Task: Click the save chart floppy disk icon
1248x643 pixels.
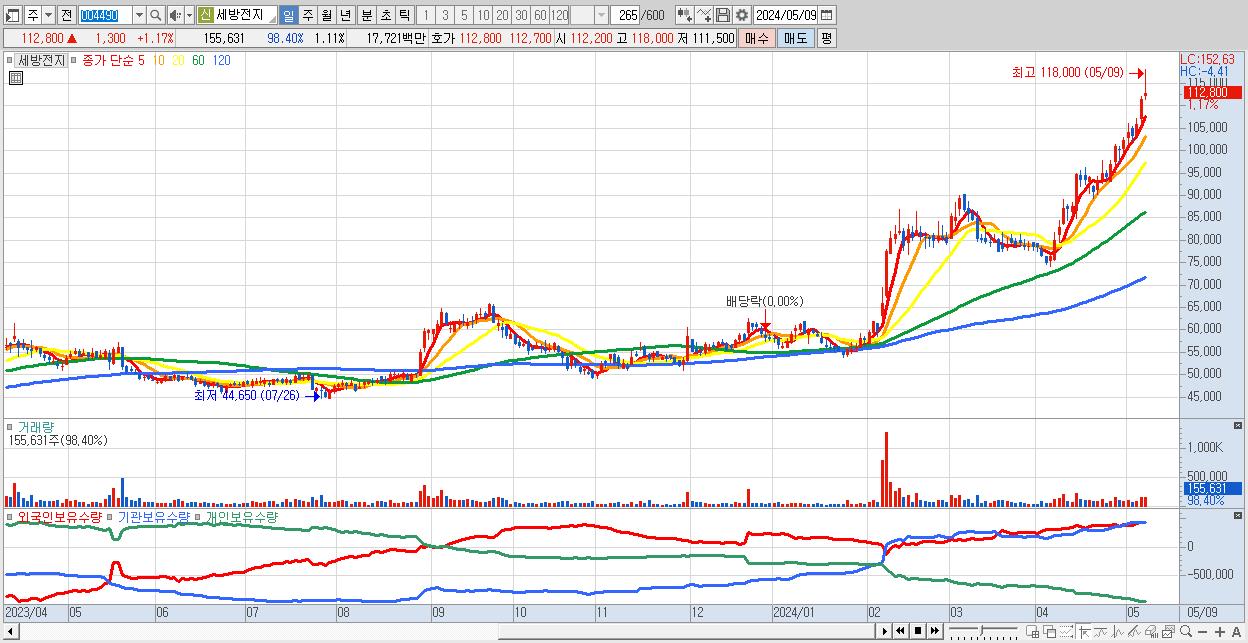Action: coord(723,15)
